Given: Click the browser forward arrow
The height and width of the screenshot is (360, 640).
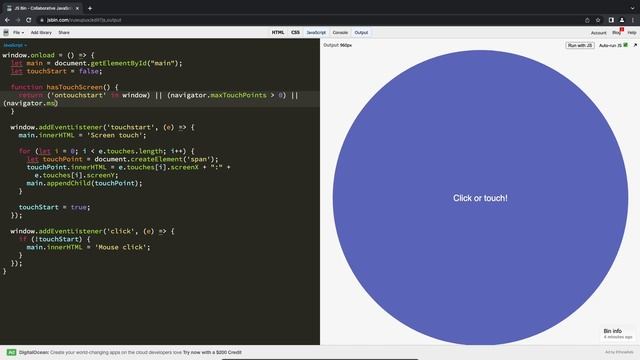Looking at the screenshot, I should (18, 20).
